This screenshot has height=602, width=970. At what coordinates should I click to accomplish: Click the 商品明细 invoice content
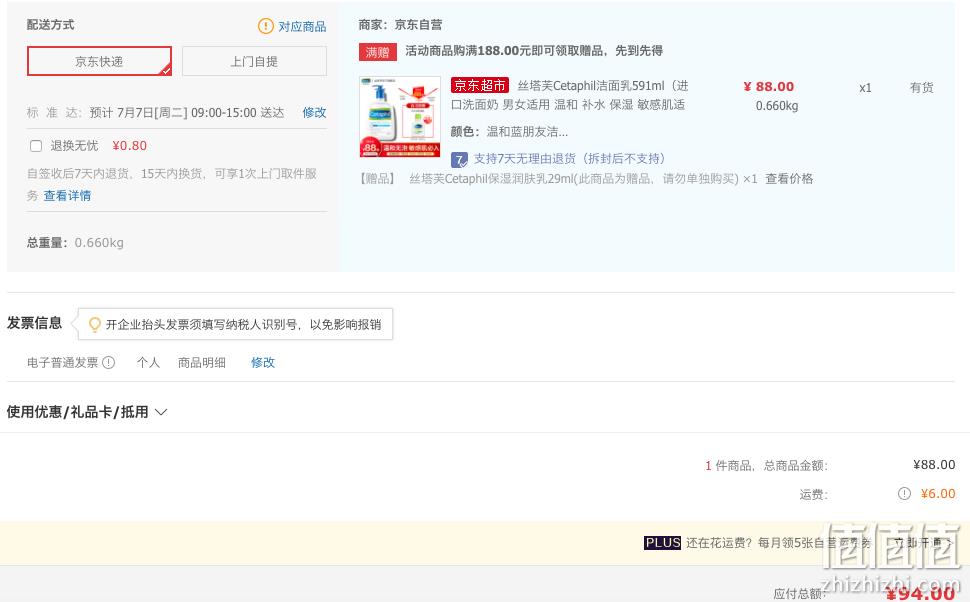point(202,363)
